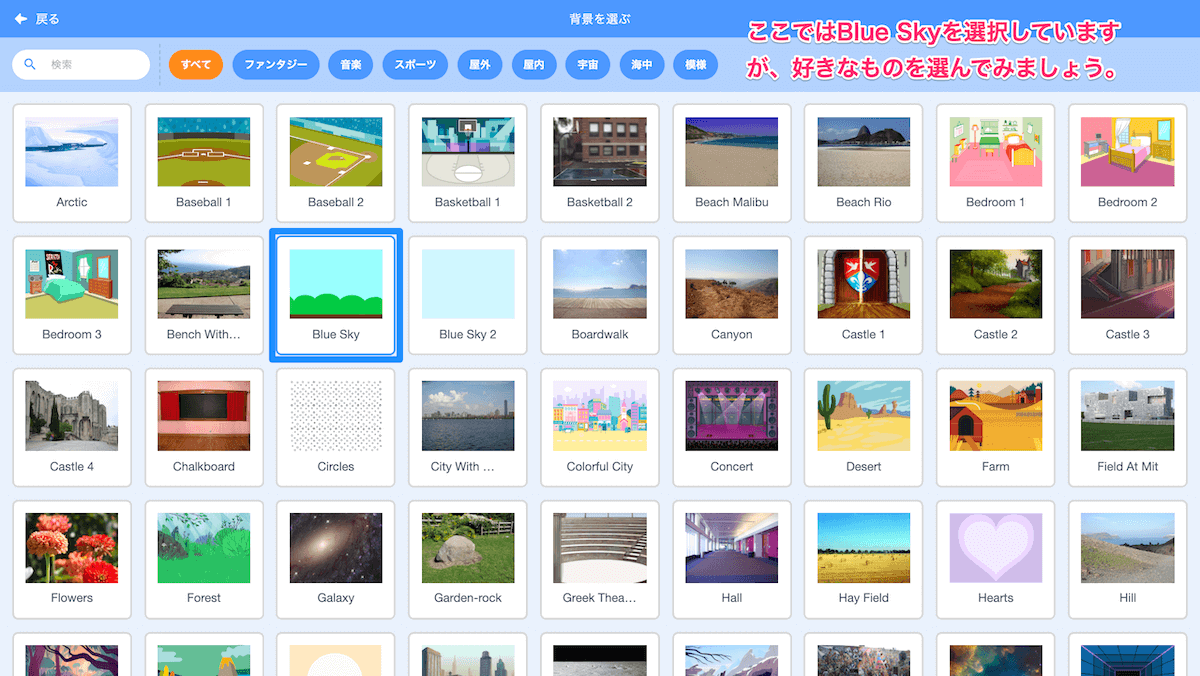The width and height of the screenshot is (1200, 676).
Task: Select the すべて category filter
Action: tap(196, 65)
